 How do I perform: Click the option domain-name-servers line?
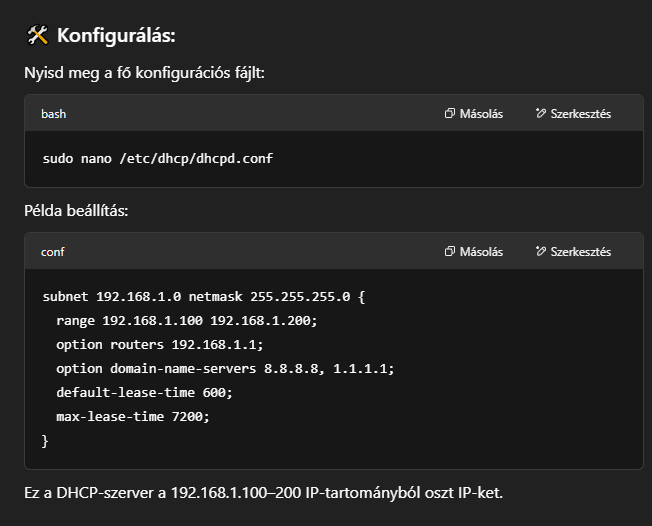(x=225, y=369)
